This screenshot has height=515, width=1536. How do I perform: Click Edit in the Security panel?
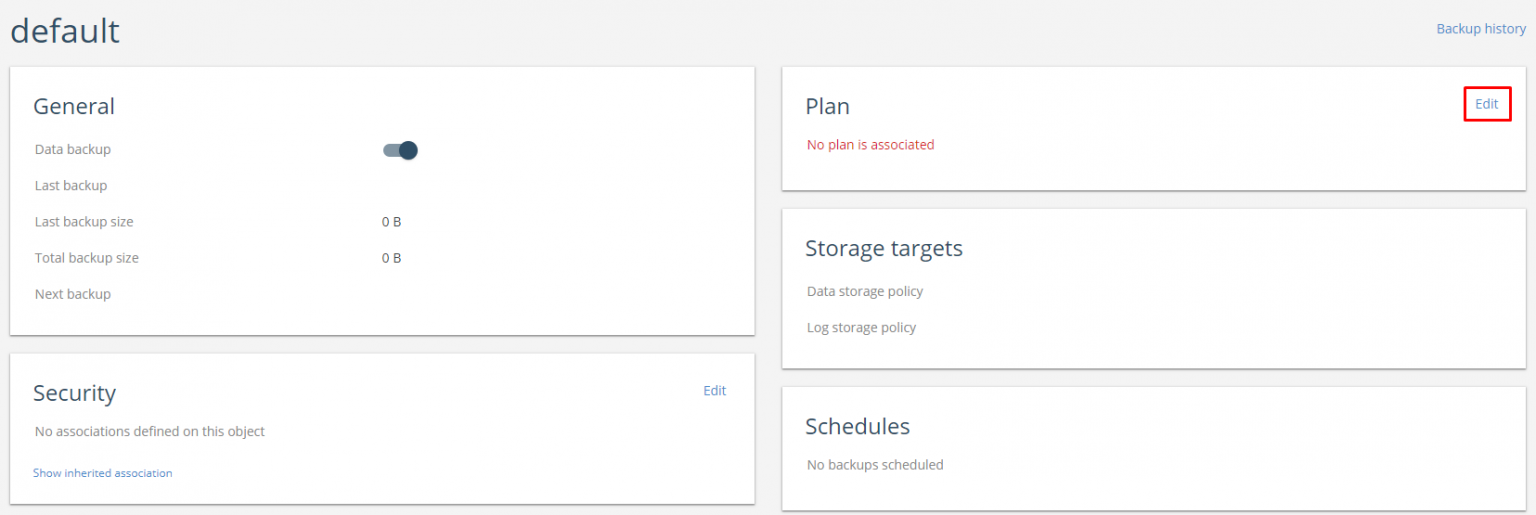pyautogui.click(x=714, y=391)
